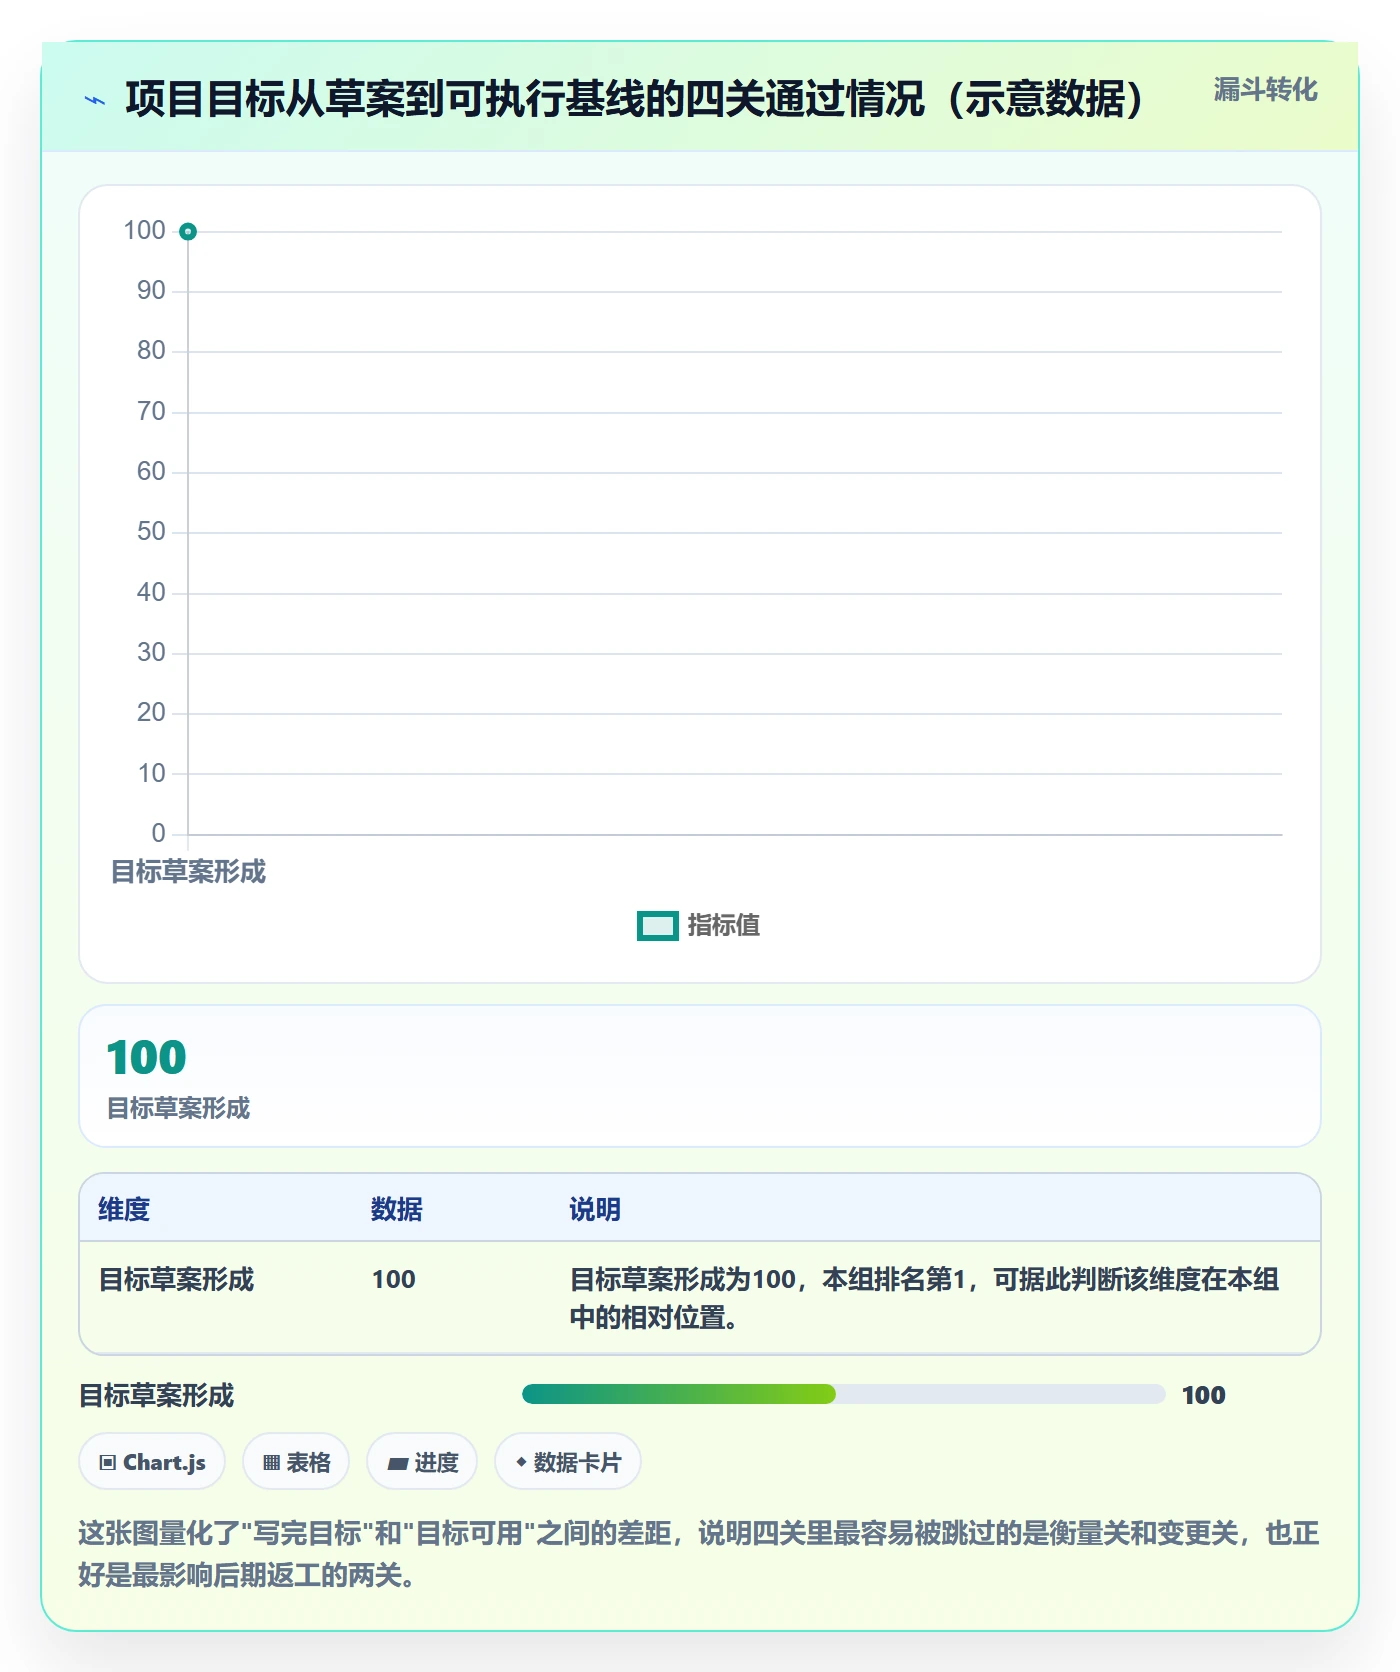Click the square icon in the Chart.js chip

108,1463
